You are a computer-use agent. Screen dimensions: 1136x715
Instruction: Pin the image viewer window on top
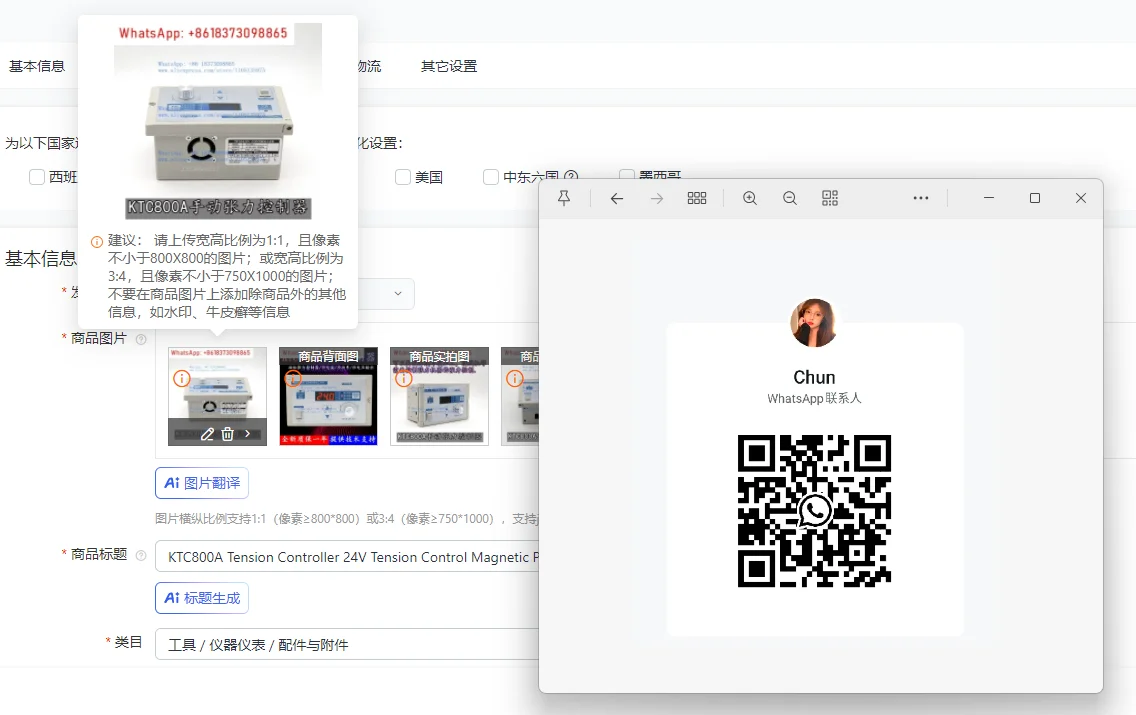pos(564,198)
